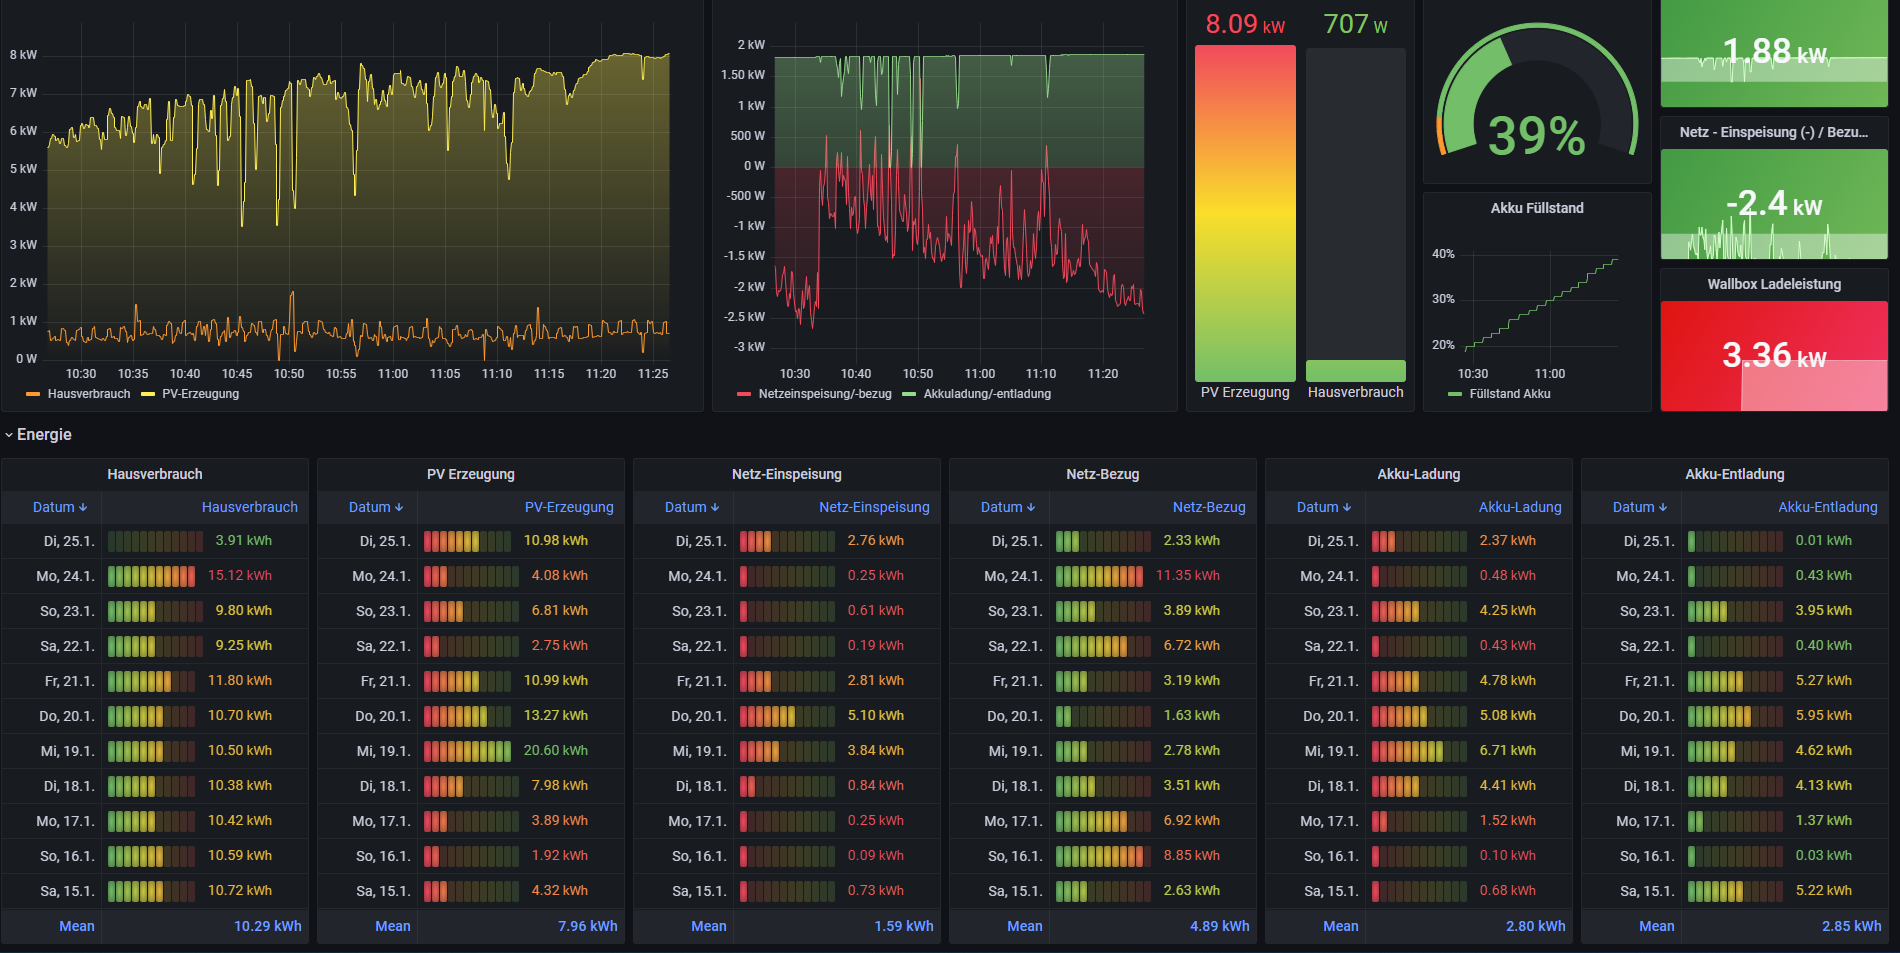Collapse the Energie row section

tap(38, 435)
